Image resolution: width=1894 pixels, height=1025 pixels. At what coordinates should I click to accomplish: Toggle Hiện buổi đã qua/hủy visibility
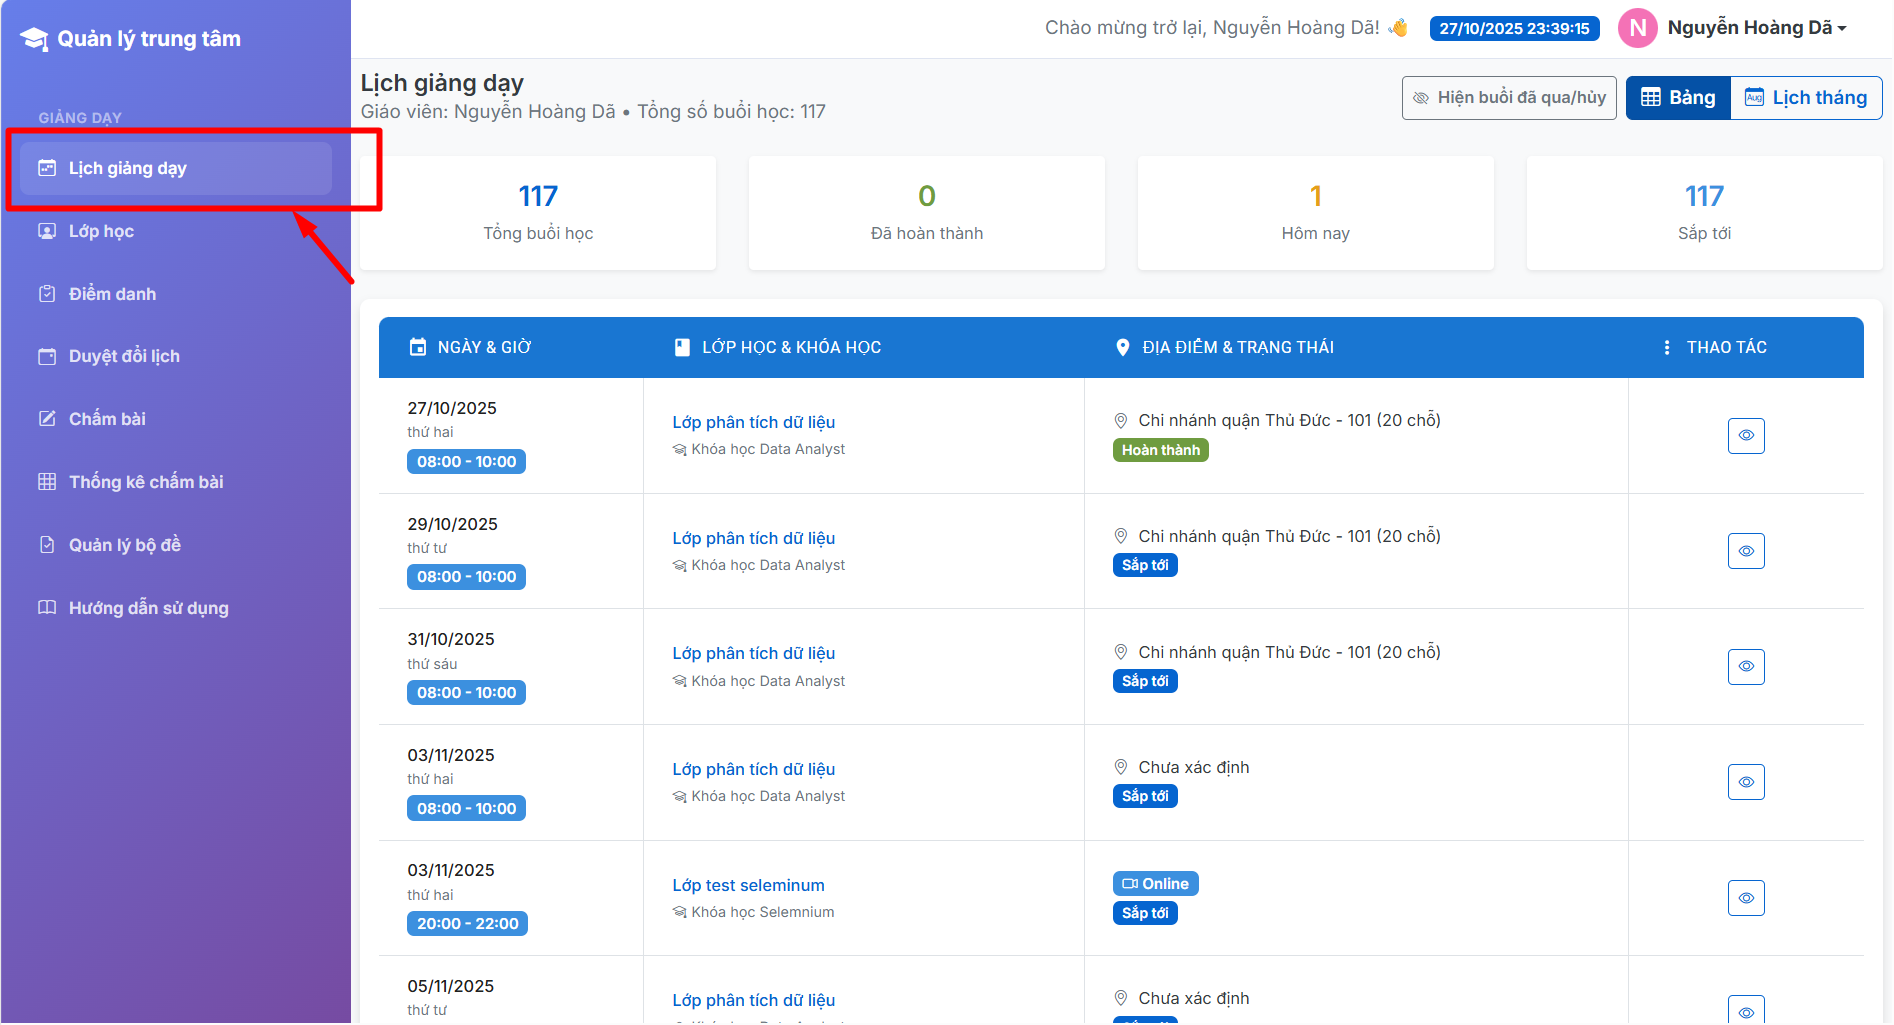1508,98
